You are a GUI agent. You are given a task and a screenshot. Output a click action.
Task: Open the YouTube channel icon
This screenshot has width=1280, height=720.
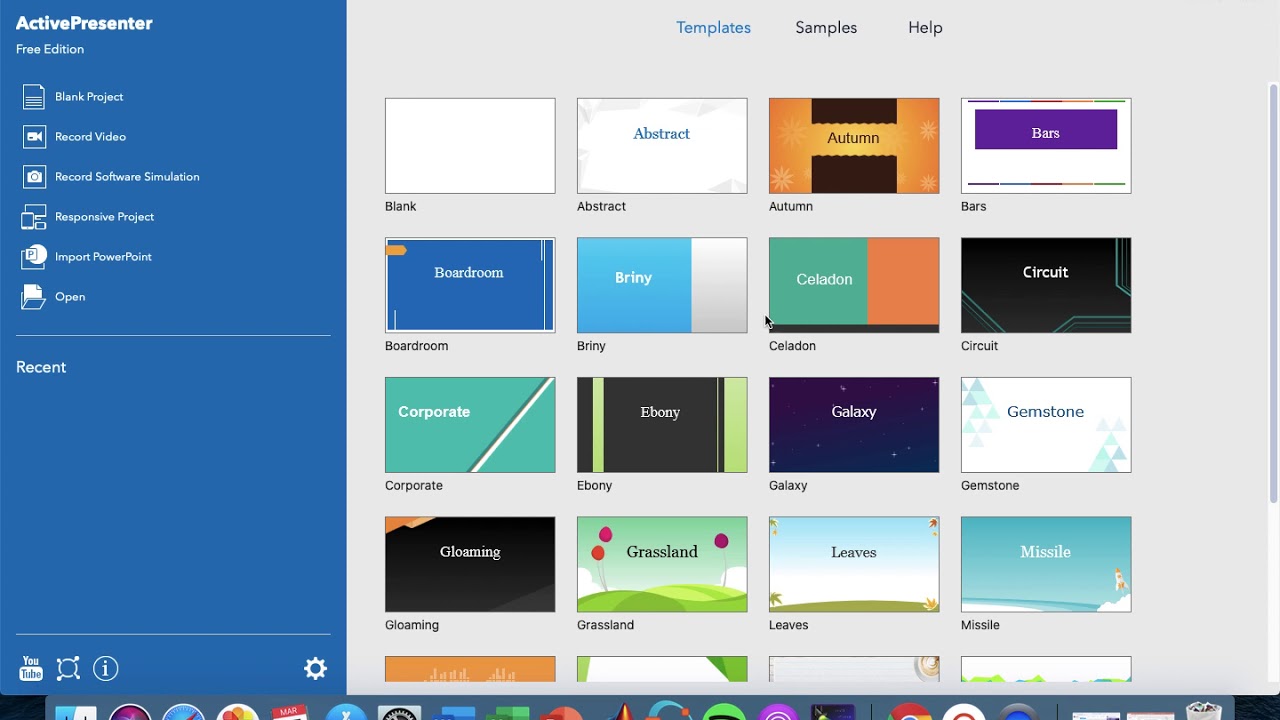[31, 668]
